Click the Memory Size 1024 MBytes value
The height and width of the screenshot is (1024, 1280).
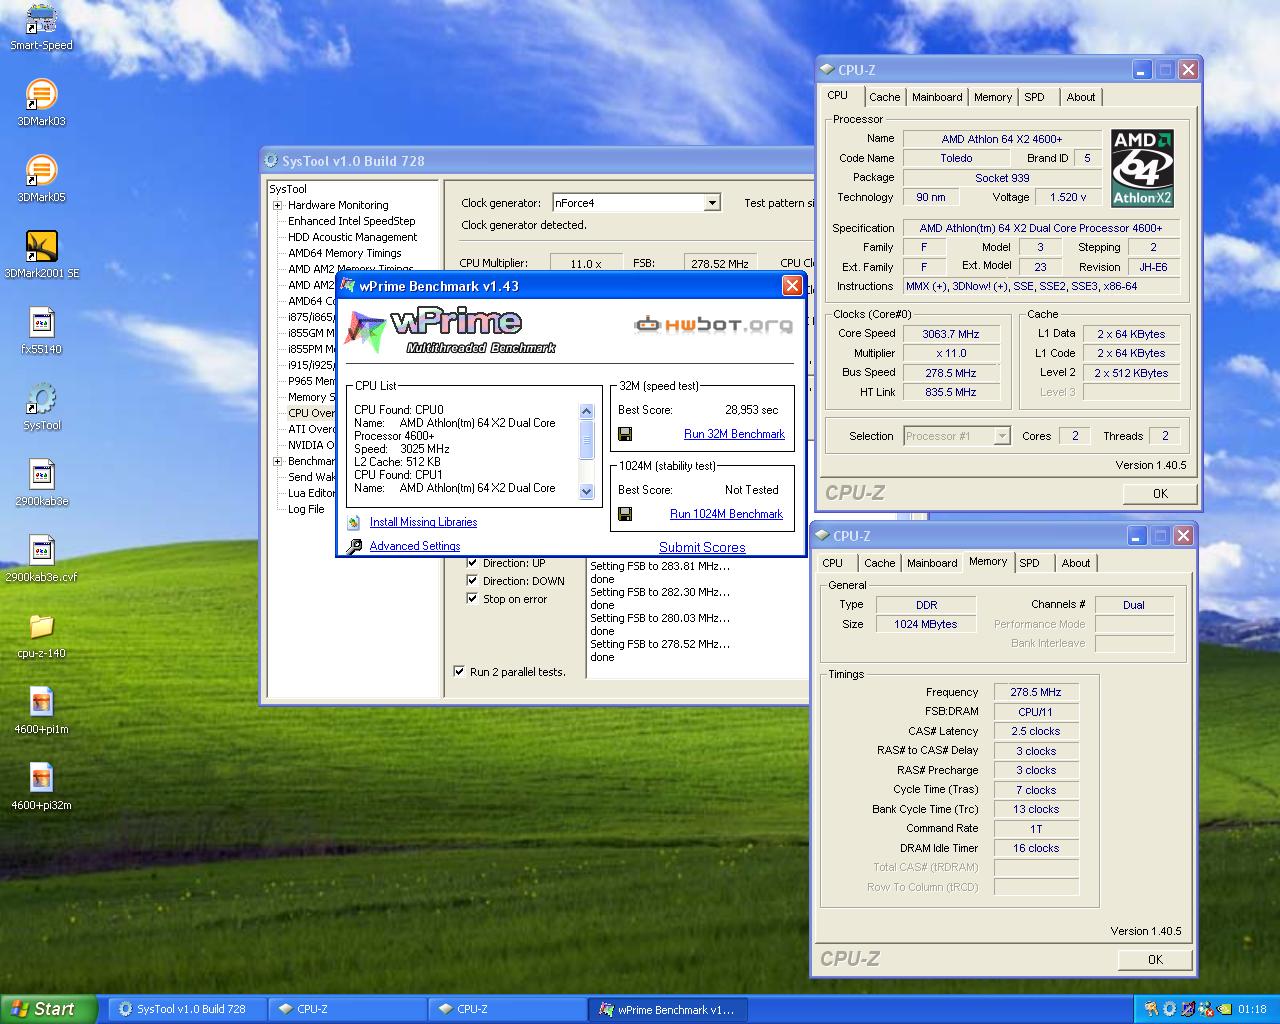point(926,624)
